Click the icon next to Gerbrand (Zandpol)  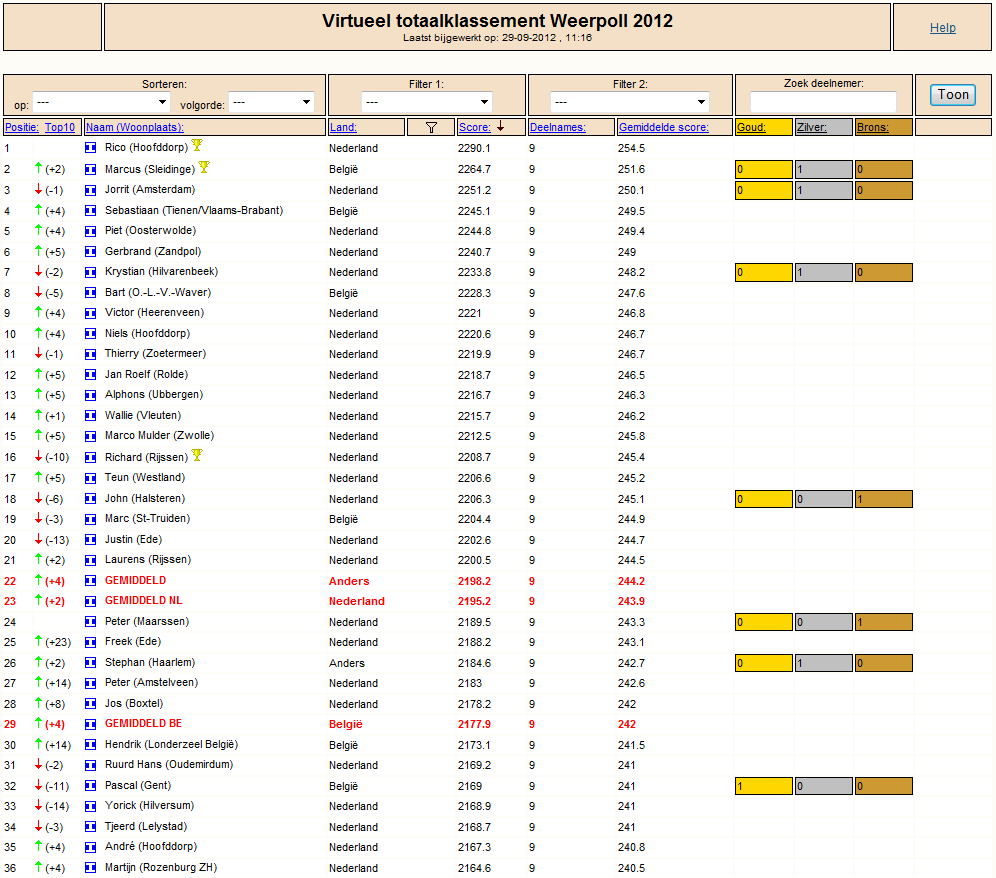pyautogui.click(x=91, y=252)
